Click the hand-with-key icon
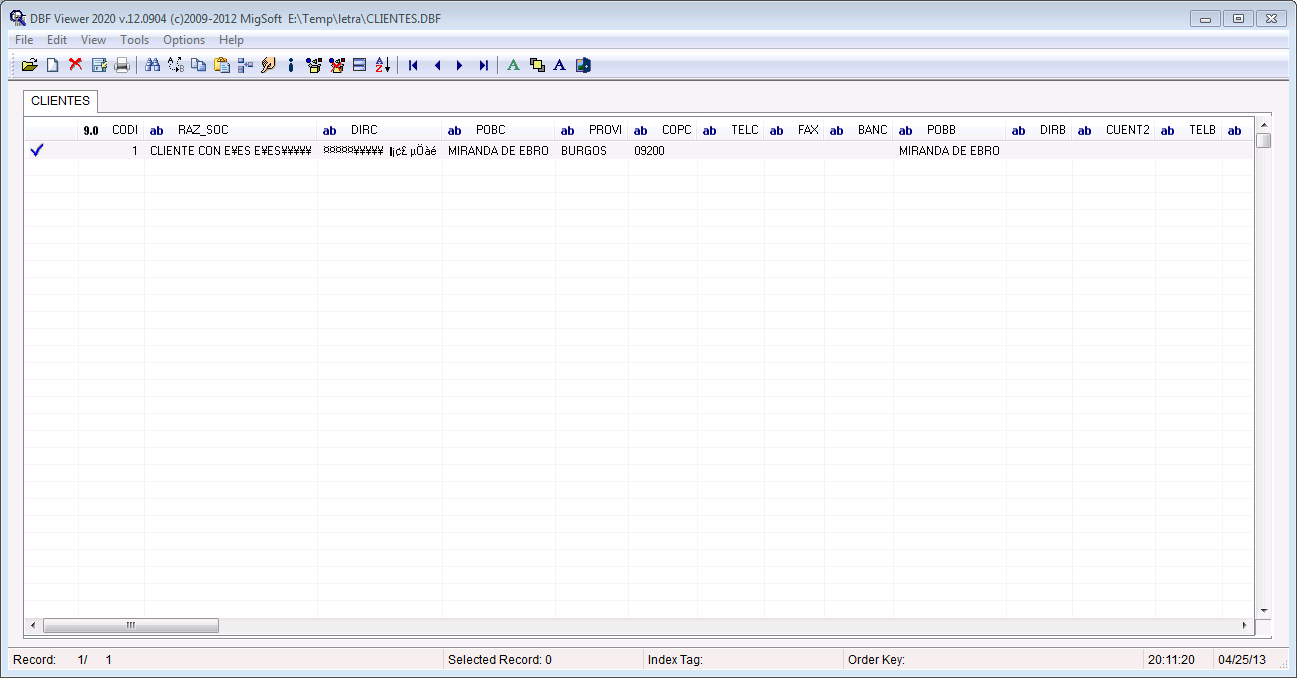The image size is (1297, 678). (x=268, y=65)
